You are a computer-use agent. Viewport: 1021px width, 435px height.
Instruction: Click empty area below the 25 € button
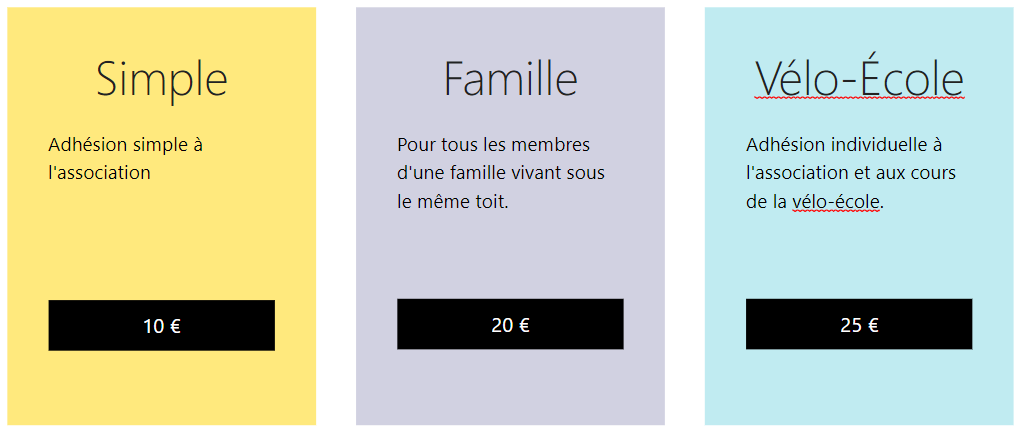pos(859,387)
